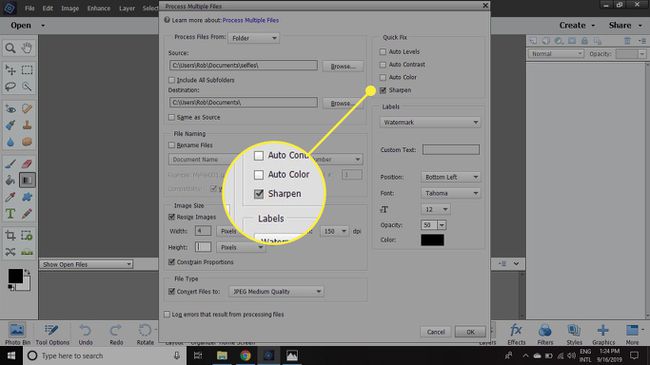Viewport: 650px width, 365px height.
Task: Open the Photo Bin panel
Action: (17, 334)
